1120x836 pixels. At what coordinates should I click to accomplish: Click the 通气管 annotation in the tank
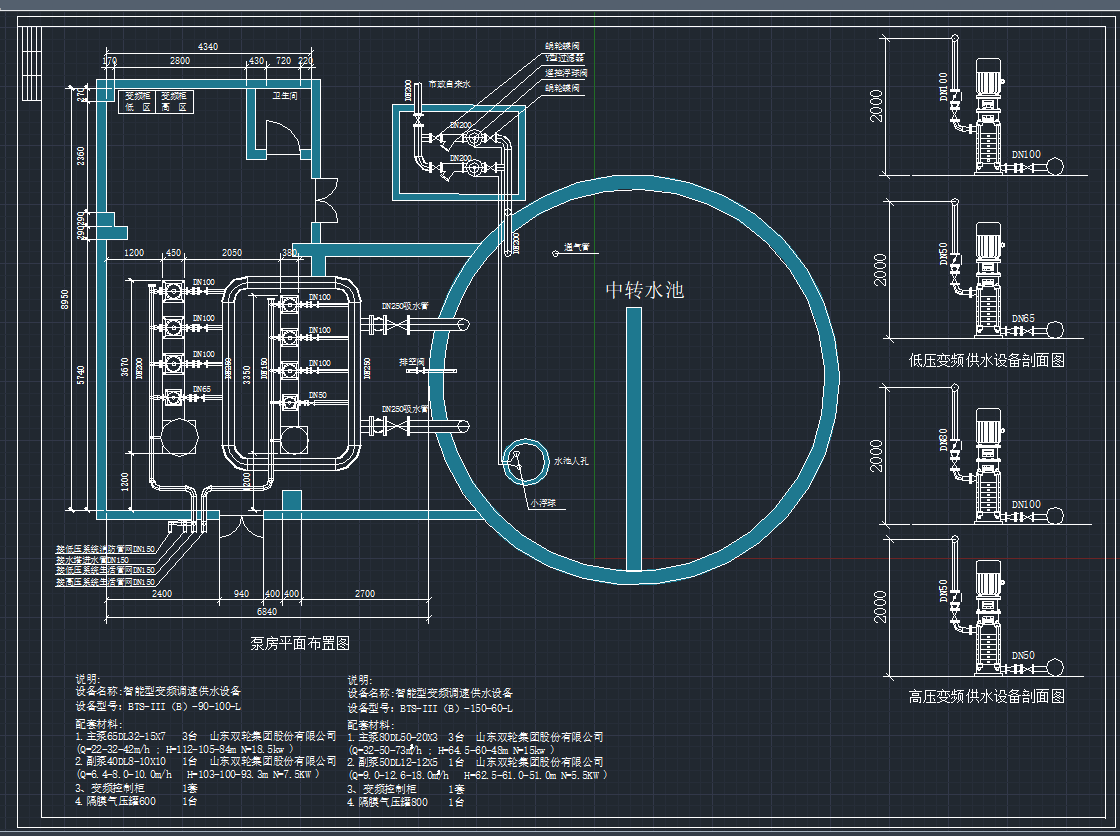tap(577, 246)
